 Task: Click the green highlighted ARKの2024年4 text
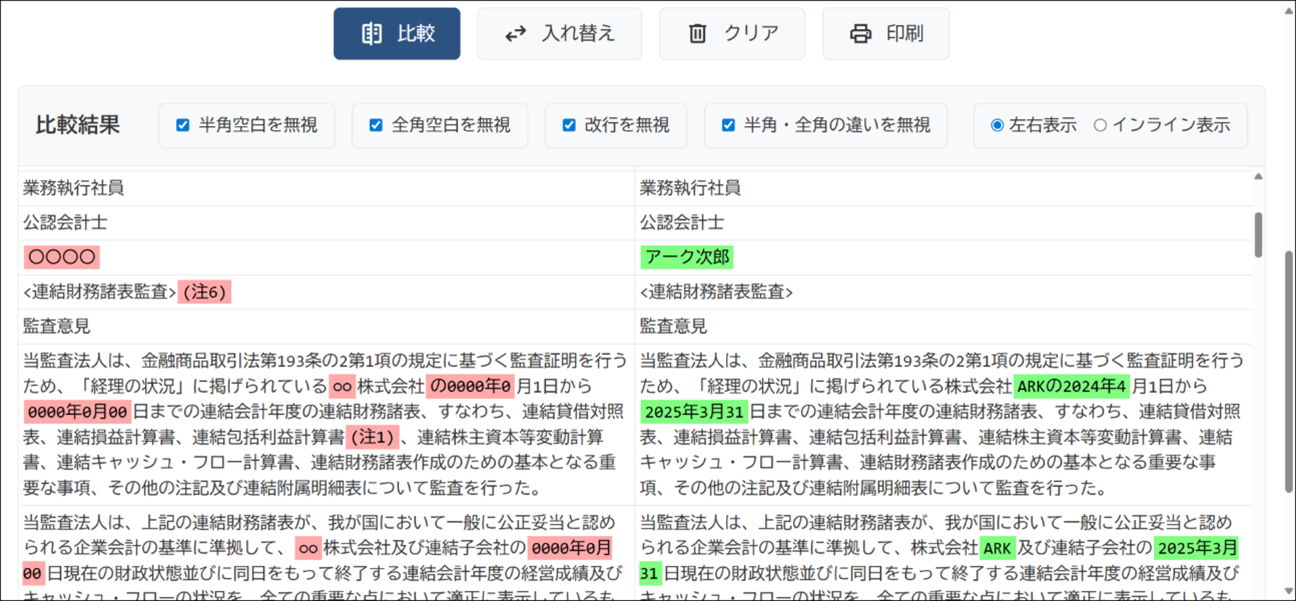[x=1071, y=386]
